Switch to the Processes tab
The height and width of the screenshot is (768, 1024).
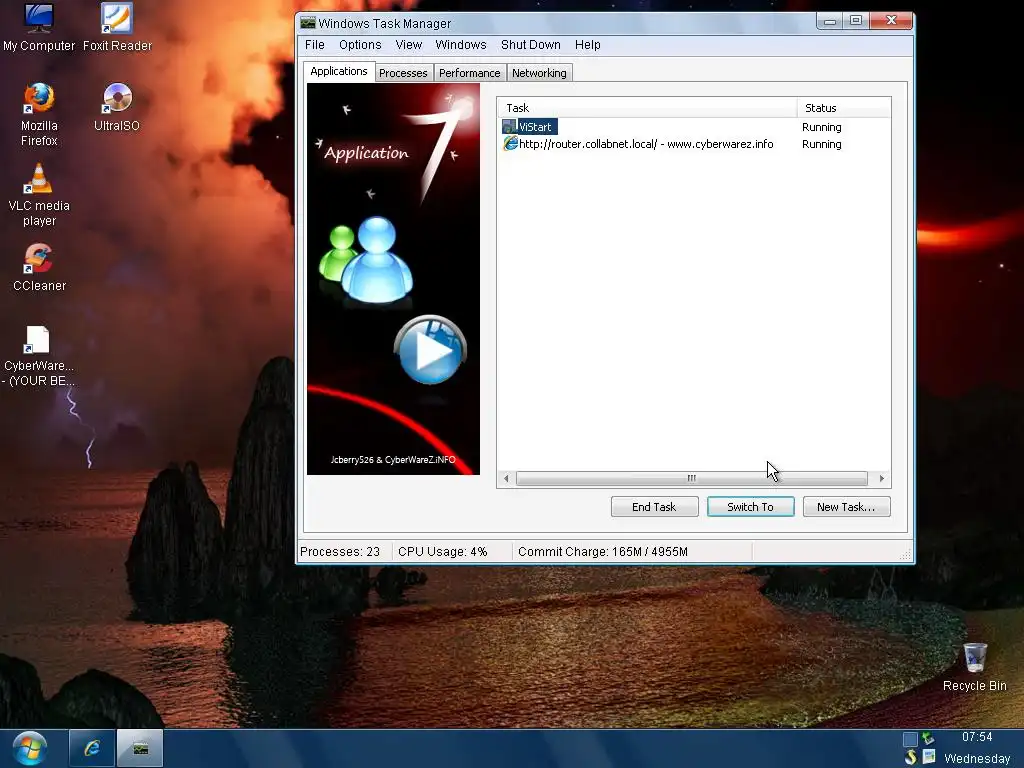(x=403, y=73)
